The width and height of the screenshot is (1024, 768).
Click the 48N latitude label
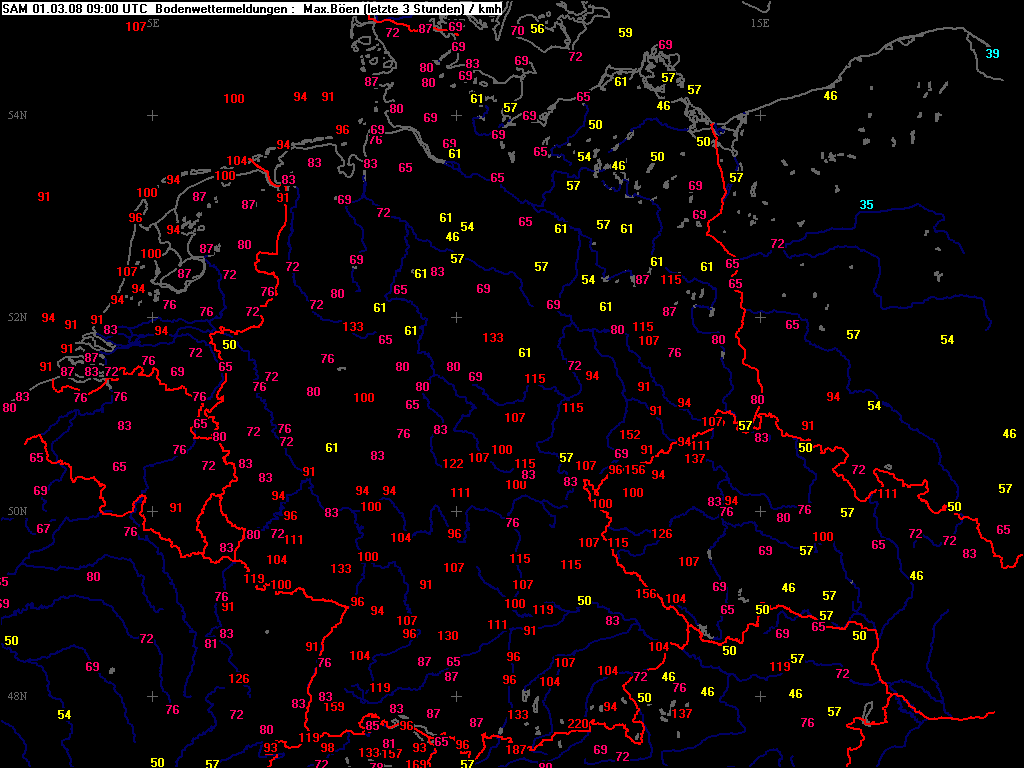pos(17,696)
